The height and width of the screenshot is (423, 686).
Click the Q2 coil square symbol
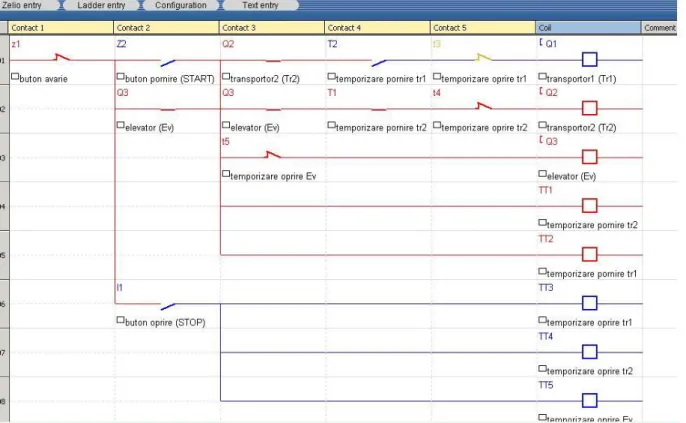pyautogui.click(x=589, y=108)
